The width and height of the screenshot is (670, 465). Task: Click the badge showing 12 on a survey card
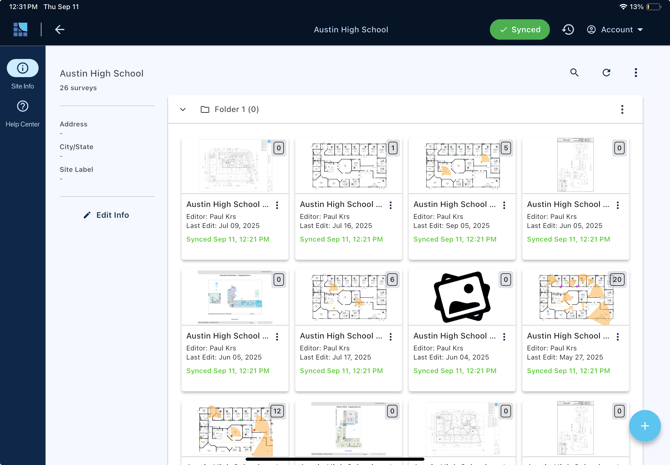277,412
